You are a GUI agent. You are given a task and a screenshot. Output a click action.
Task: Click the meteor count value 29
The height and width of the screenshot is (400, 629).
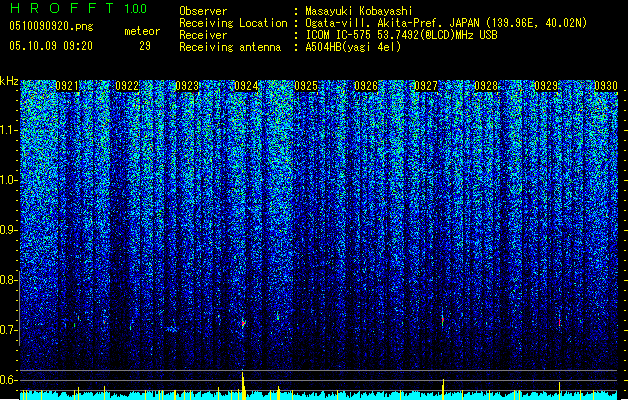tap(145, 46)
